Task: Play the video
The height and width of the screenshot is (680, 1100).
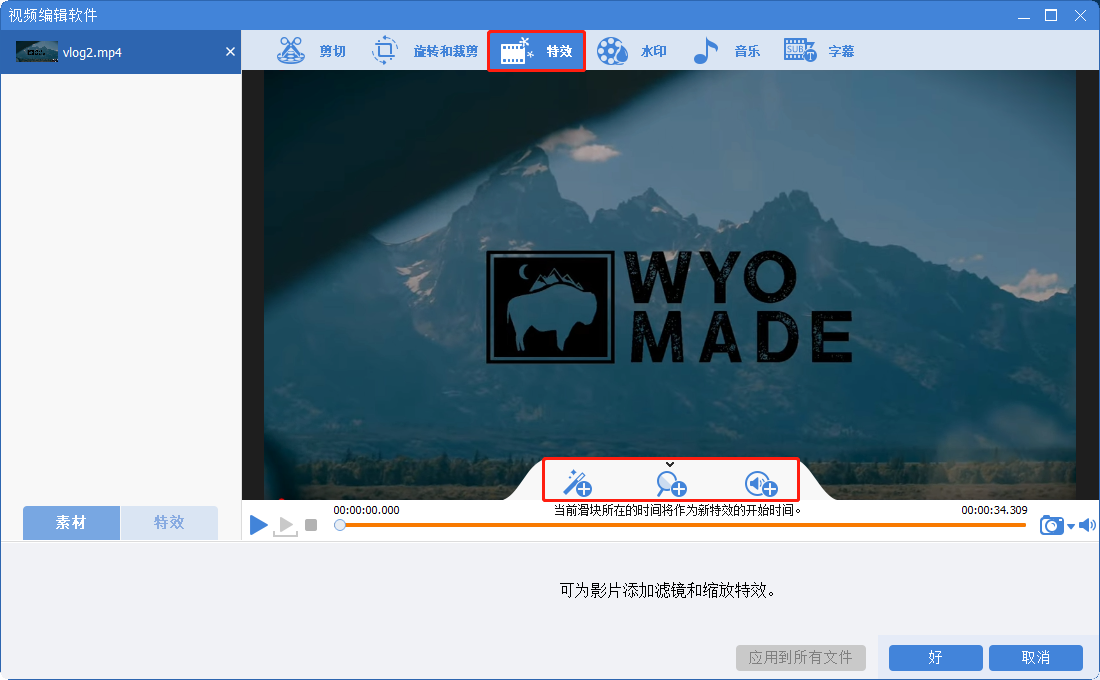Action: (258, 524)
